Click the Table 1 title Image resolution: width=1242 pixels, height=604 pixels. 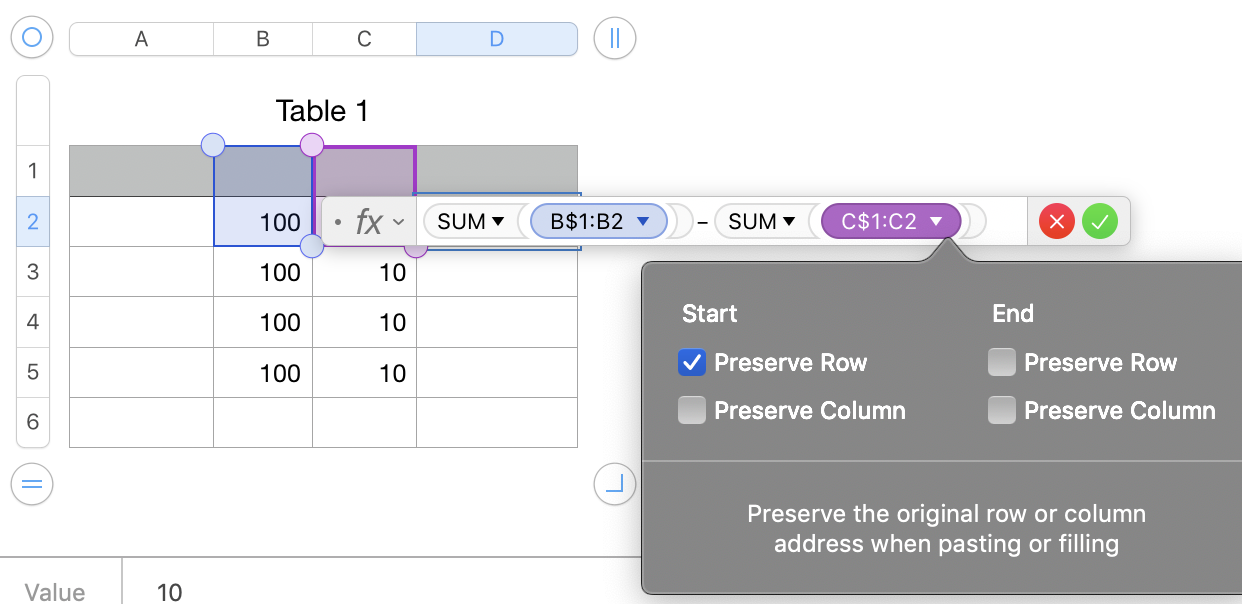322,111
